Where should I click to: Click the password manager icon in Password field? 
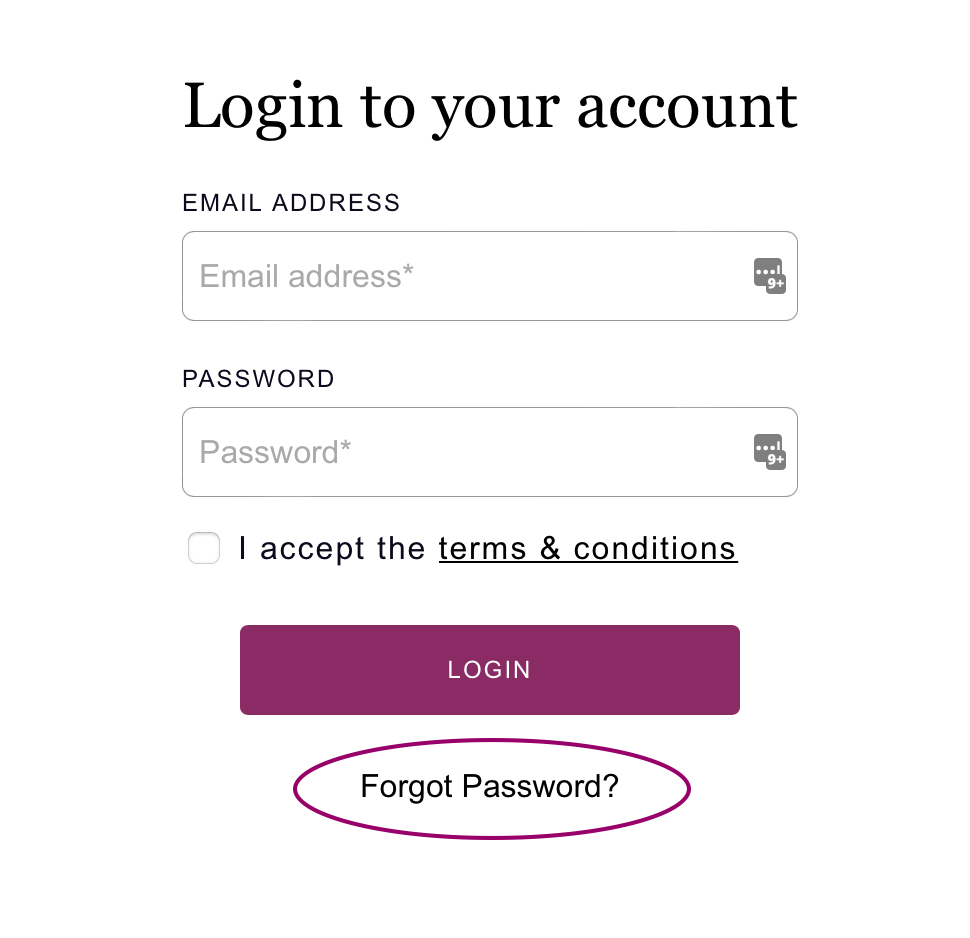(x=767, y=449)
